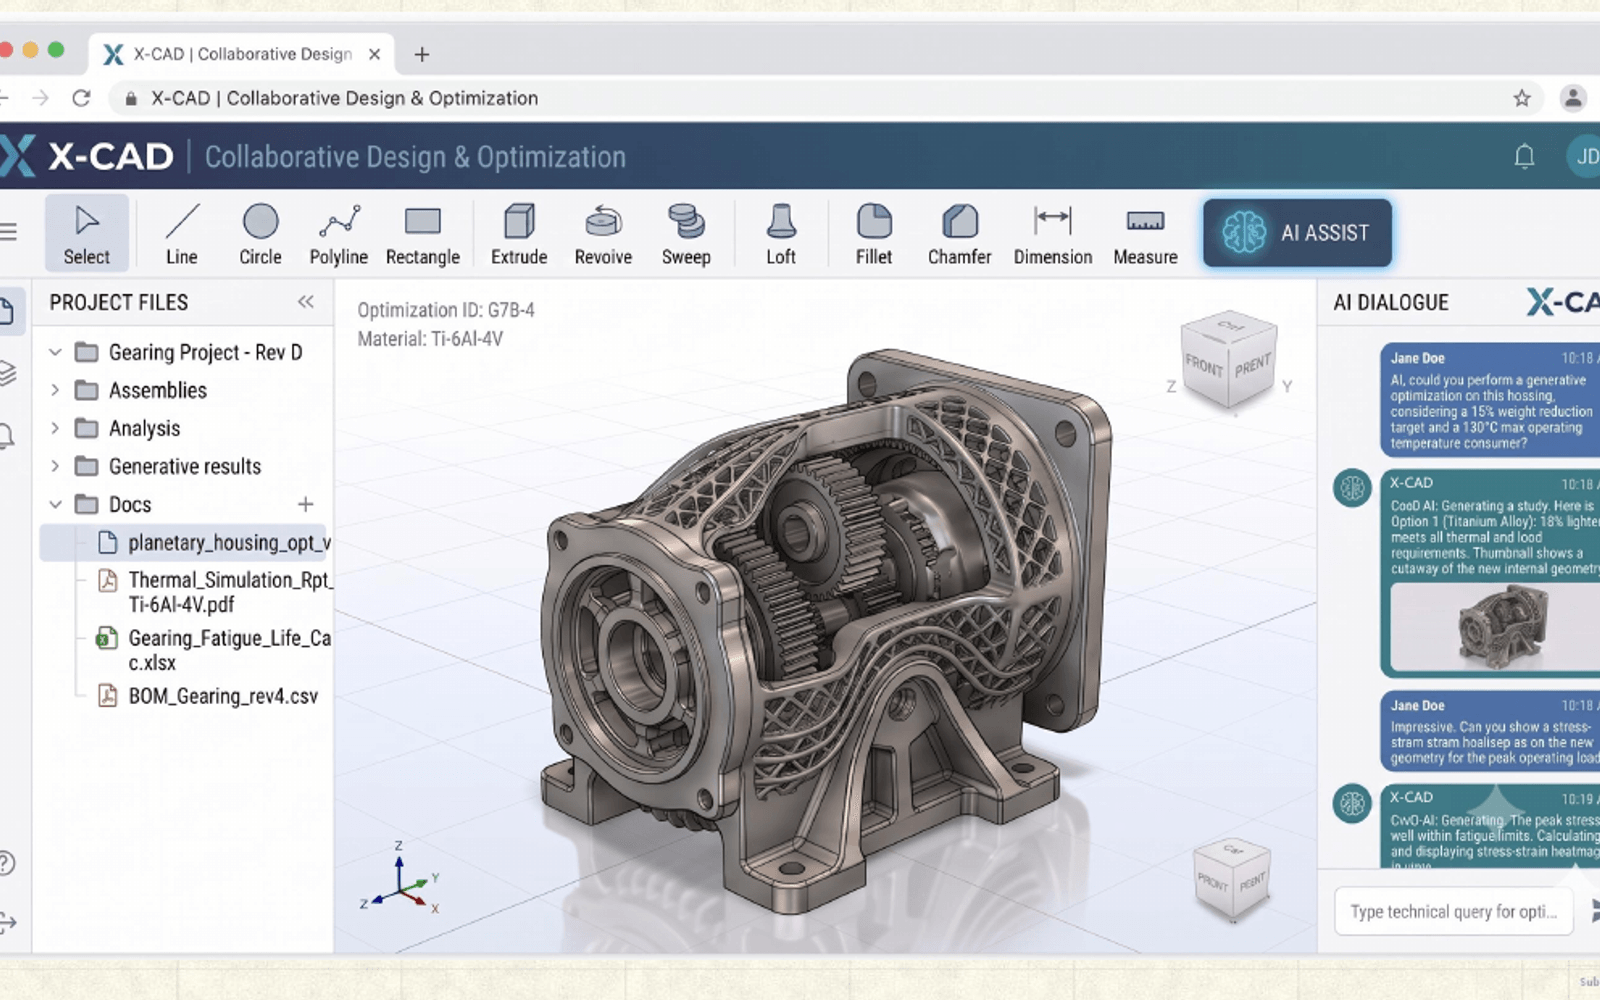This screenshot has height=1000, width=1600.
Task: Collapse the Project Files panel
Action: (306, 301)
